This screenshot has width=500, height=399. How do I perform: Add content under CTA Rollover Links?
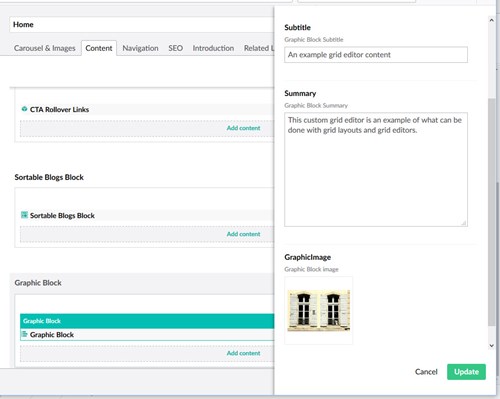[243, 128]
